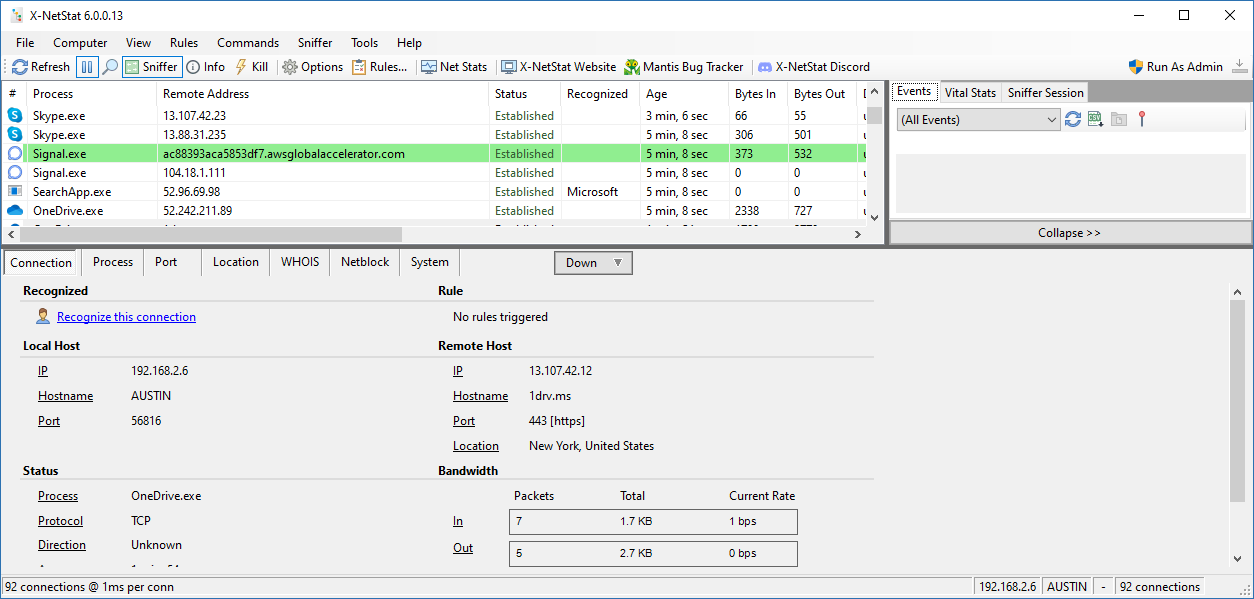
Task: Click the 92 connections status bar entry
Action: point(1160,587)
